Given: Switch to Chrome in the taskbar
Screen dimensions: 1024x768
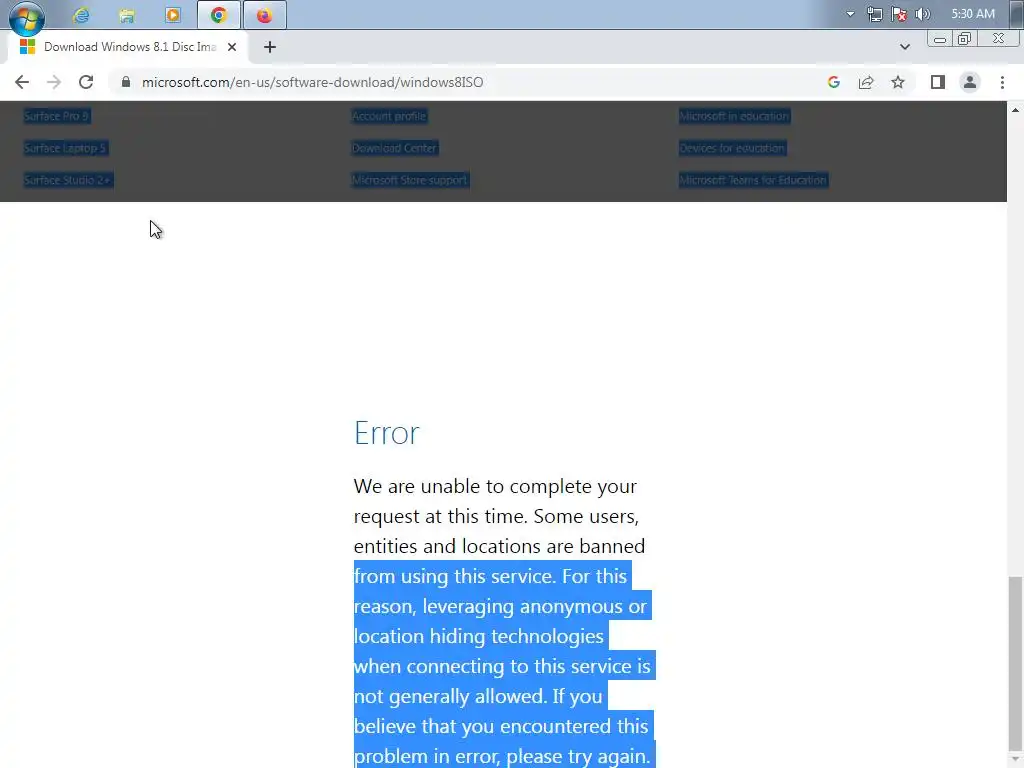Looking at the screenshot, I should [x=219, y=15].
